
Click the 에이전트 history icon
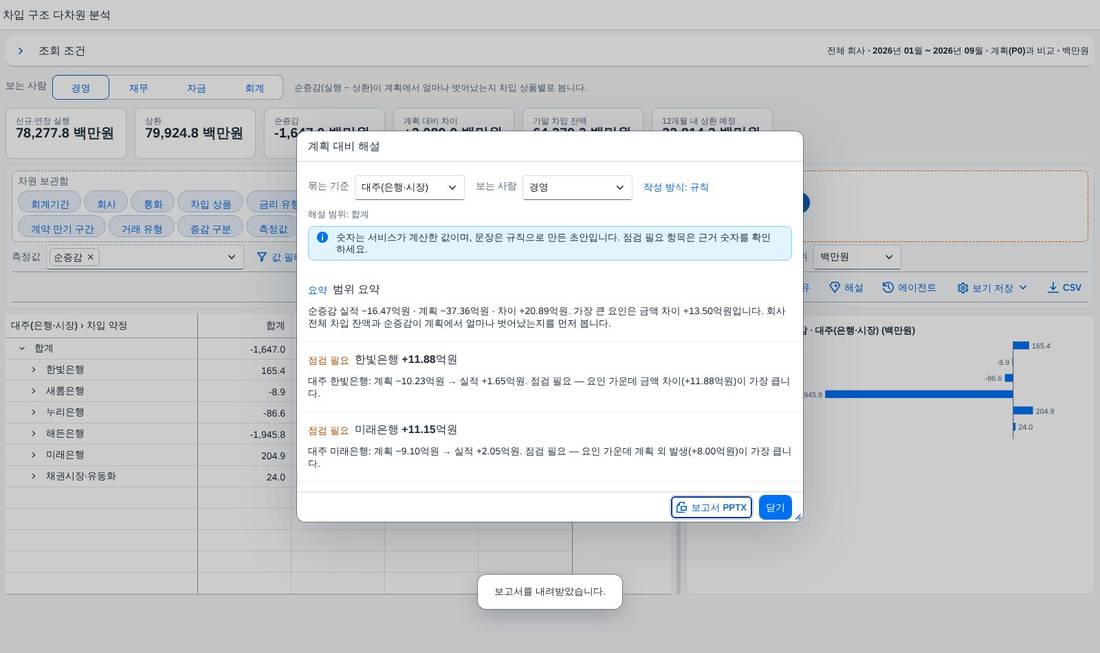888,288
